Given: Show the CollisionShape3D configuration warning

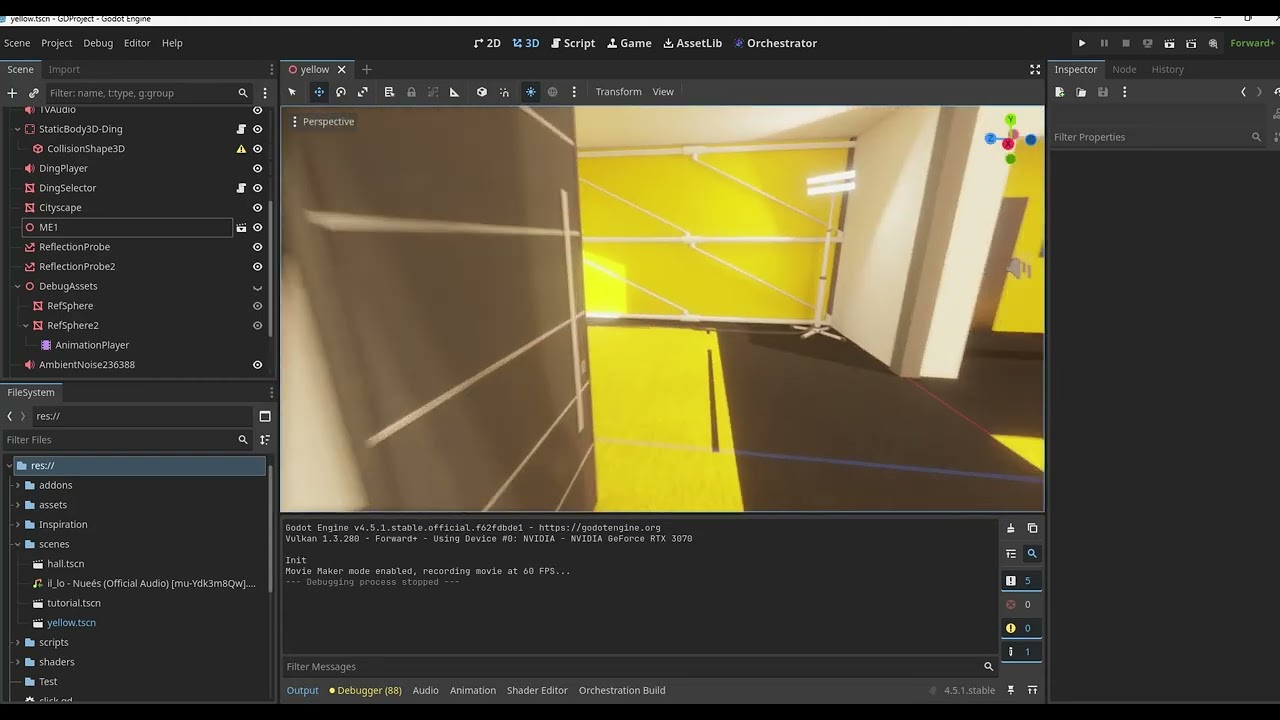Looking at the screenshot, I should pos(241,149).
